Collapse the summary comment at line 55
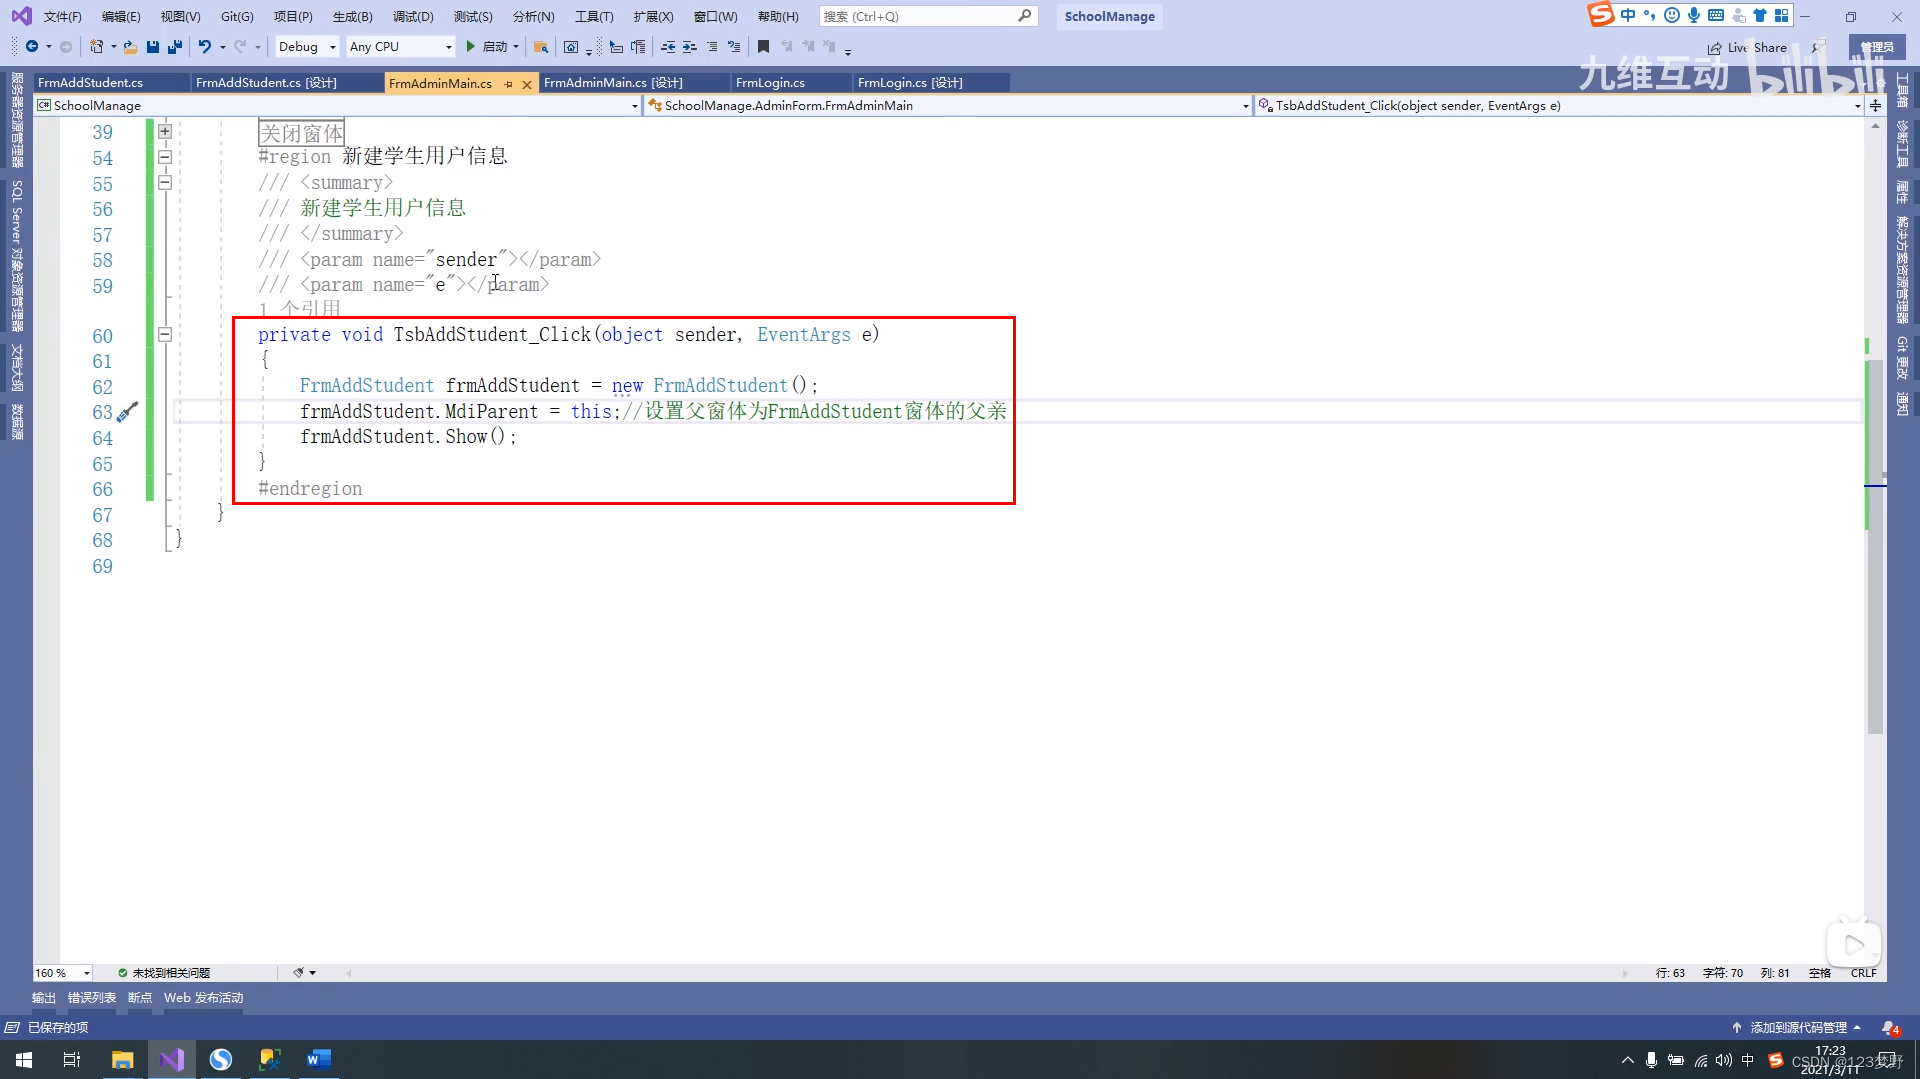Screen dimensions: 1920x1079 click(x=165, y=183)
